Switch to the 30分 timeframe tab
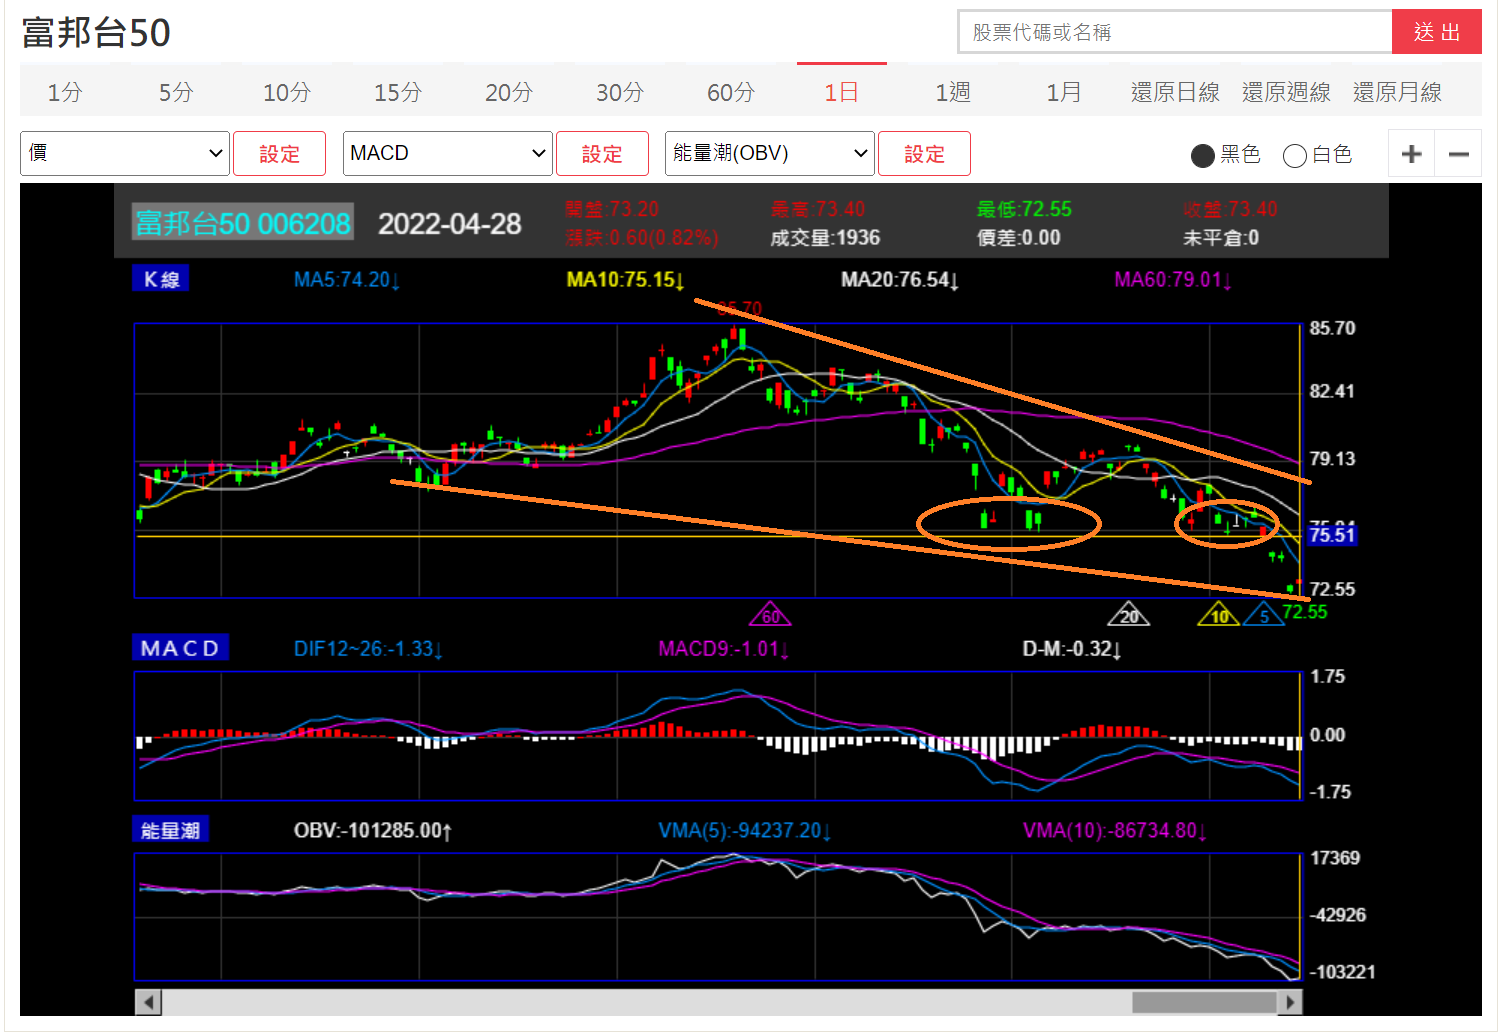This screenshot has height=1034, width=1500. [x=620, y=92]
